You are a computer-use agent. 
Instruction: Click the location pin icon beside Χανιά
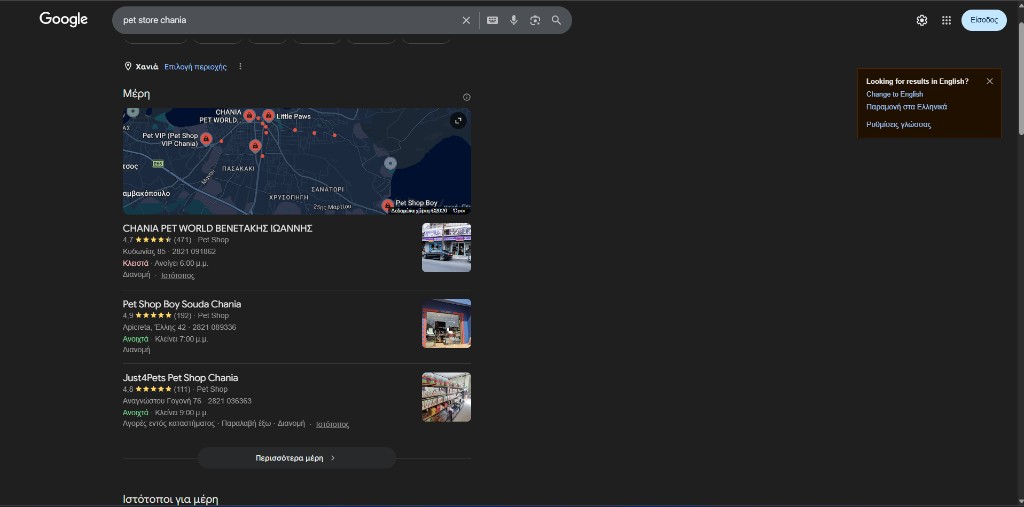pos(128,67)
